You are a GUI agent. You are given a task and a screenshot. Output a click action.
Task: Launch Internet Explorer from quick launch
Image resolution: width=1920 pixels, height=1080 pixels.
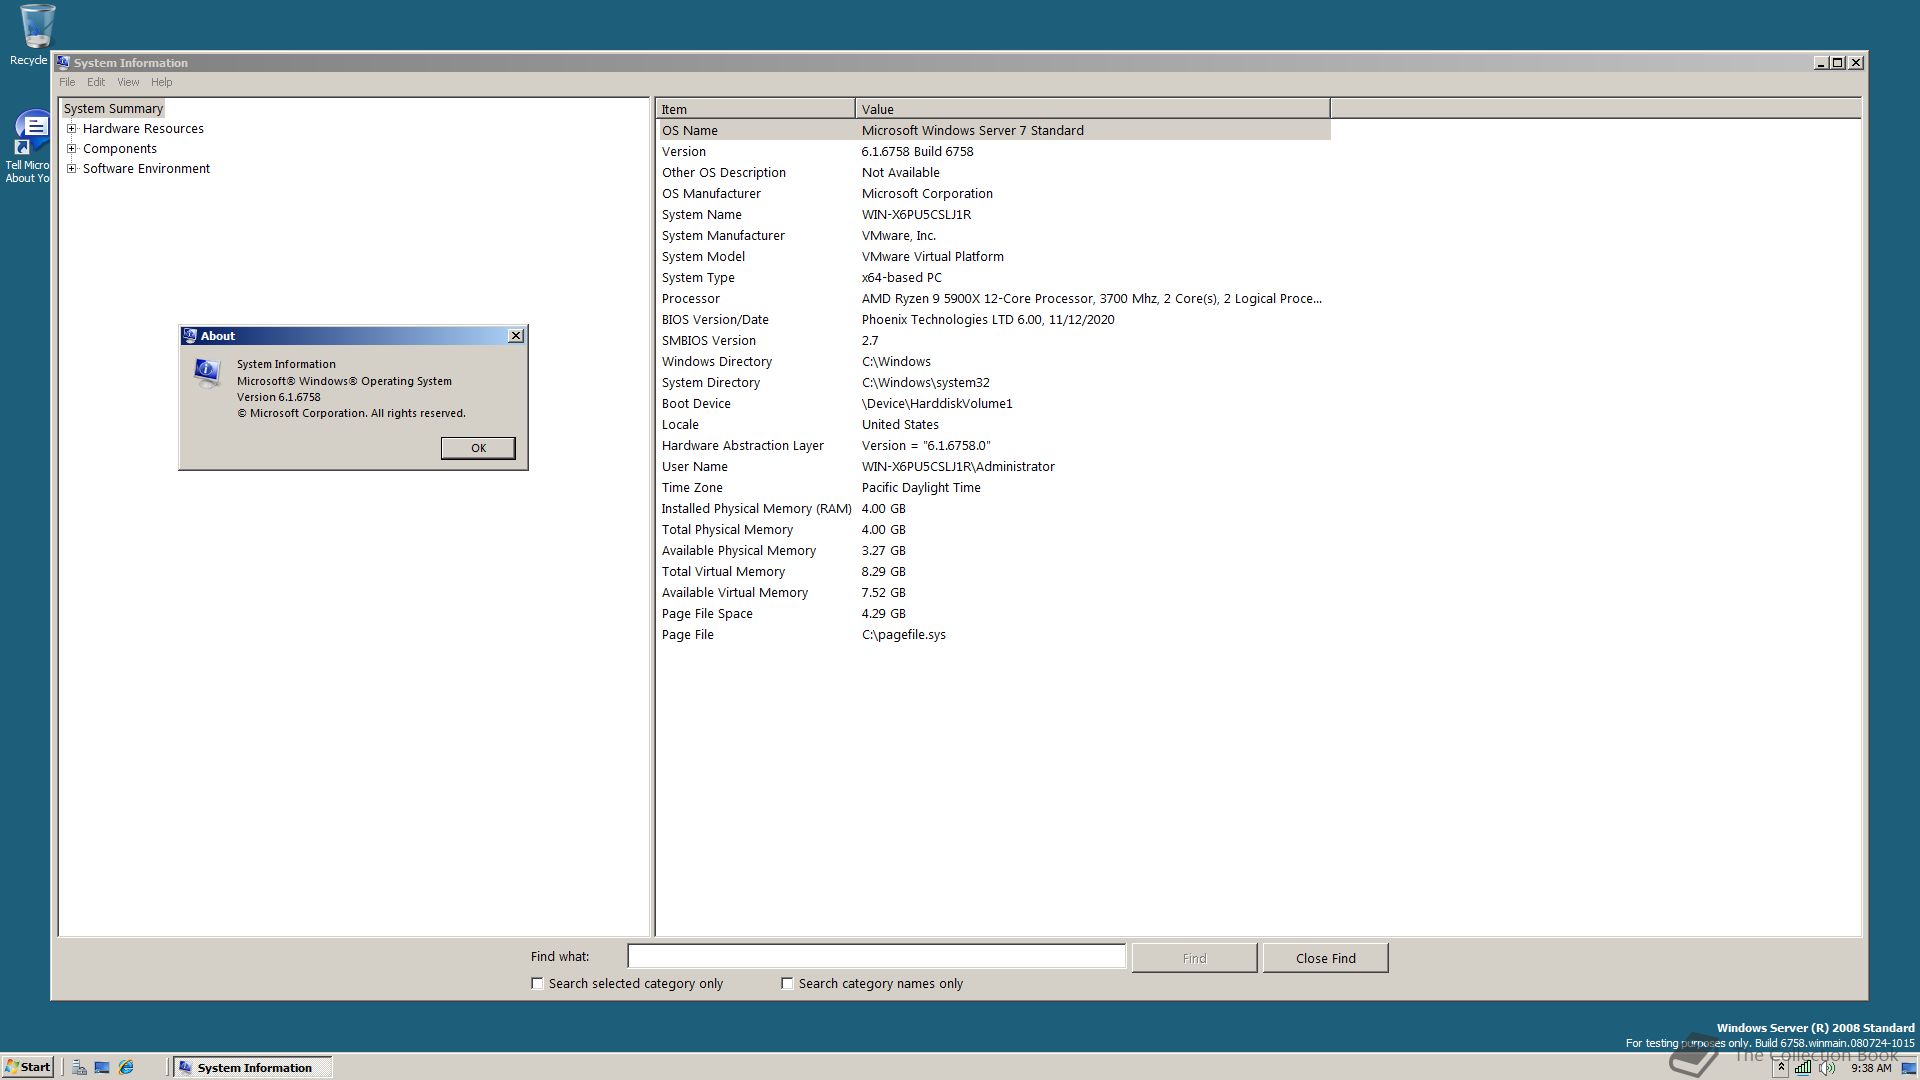126,1067
